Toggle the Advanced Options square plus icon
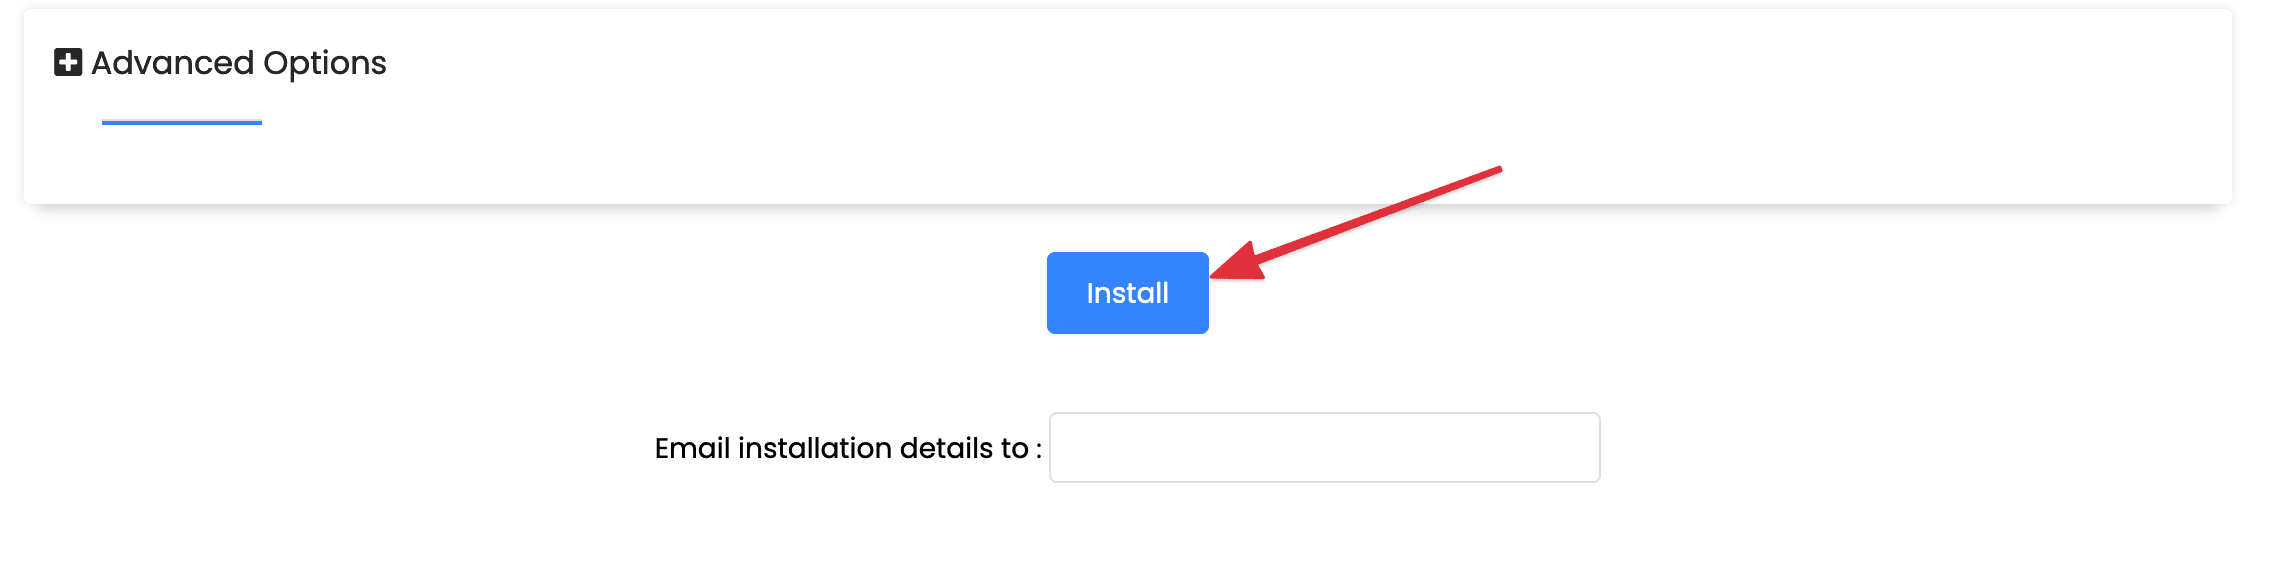The width and height of the screenshot is (2282, 574). (68, 63)
